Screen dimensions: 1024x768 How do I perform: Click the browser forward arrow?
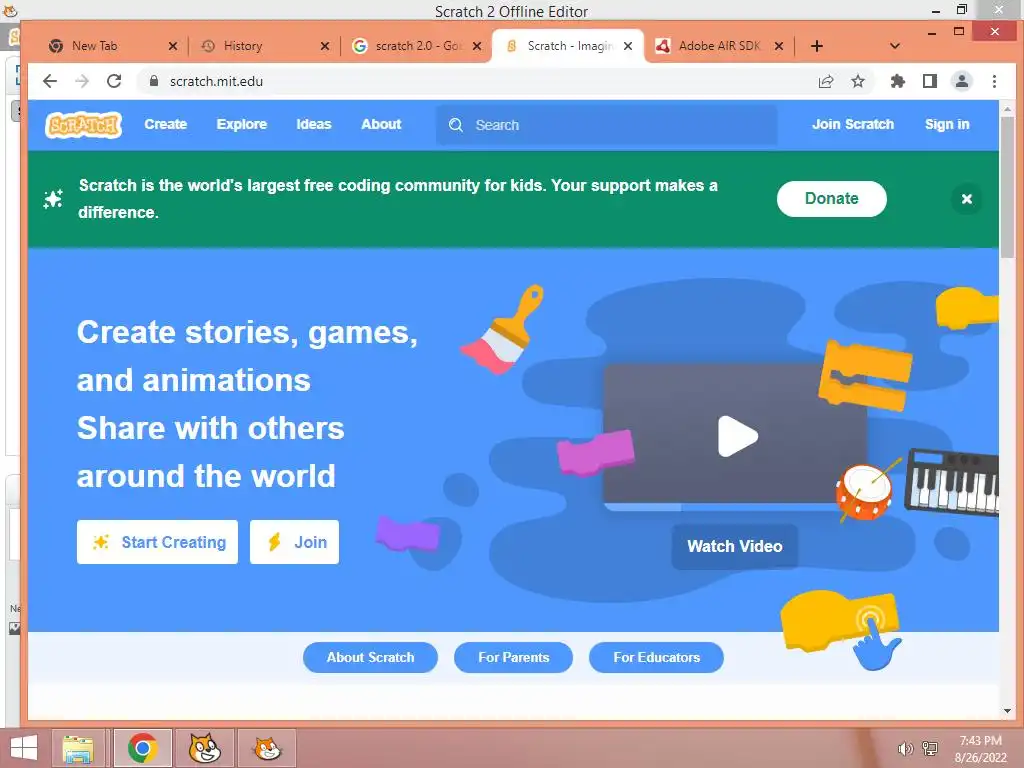pyautogui.click(x=82, y=81)
